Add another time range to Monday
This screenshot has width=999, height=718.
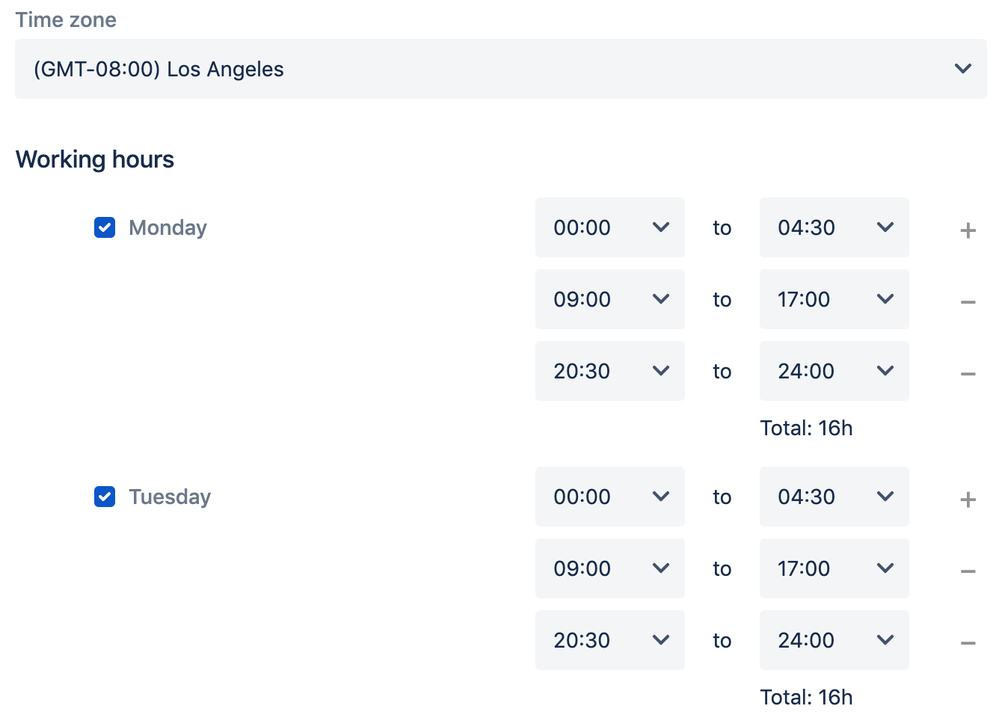(967, 230)
